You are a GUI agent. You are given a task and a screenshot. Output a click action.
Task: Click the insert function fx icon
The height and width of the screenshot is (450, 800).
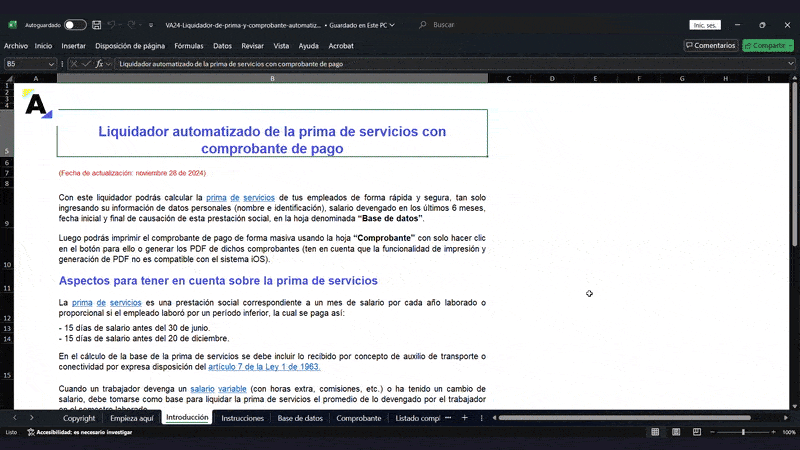click(x=99, y=63)
